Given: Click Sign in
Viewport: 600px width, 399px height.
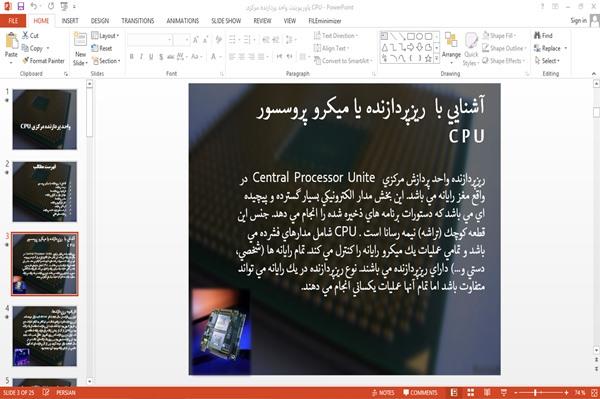Looking at the screenshot, I should coord(578,21).
